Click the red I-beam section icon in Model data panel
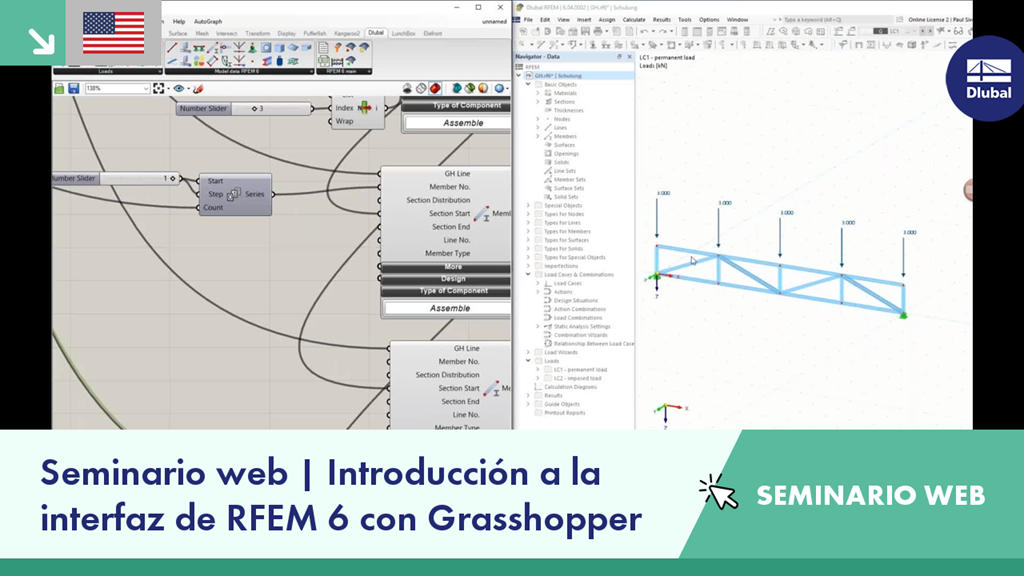This screenshot has height=576, width=1024. pos(267,61)
